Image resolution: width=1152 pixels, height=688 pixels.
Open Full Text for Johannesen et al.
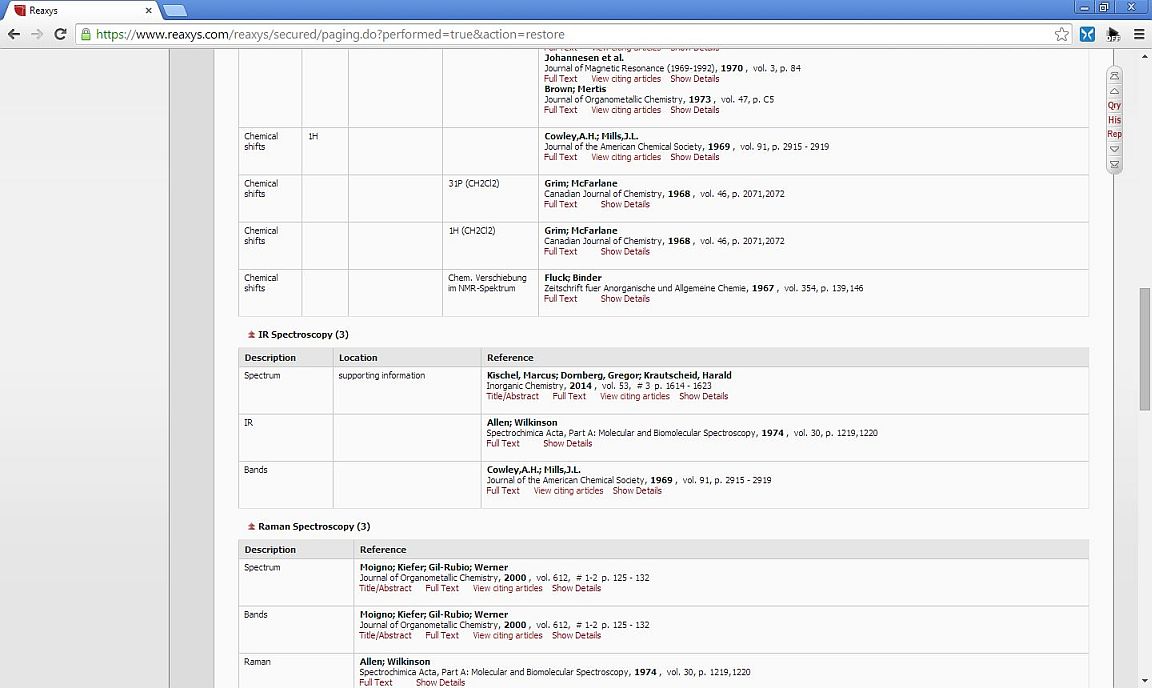[x=561, y=79]
